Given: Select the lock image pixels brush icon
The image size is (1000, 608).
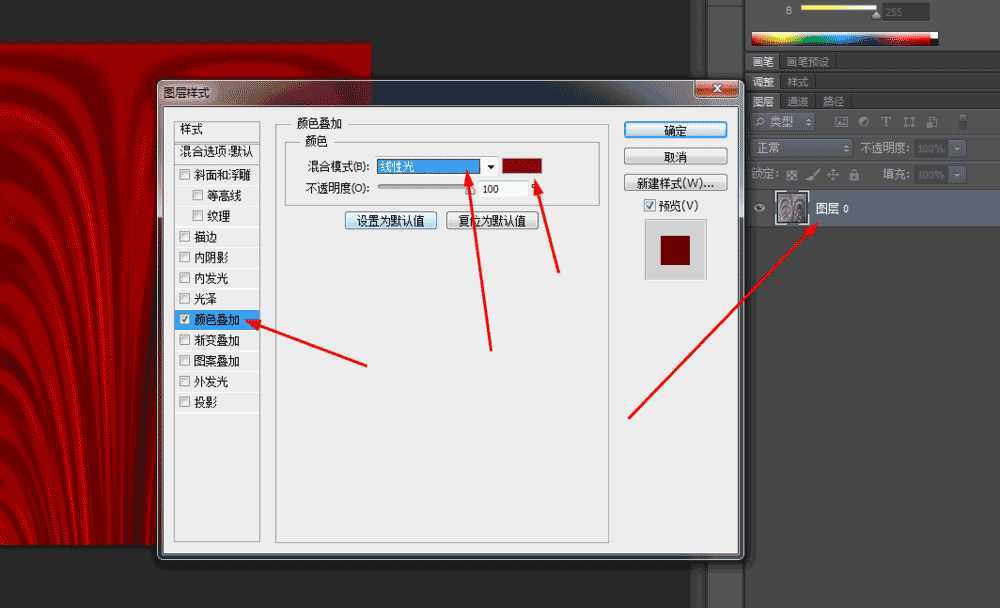Looking at the screenshot, I should pyautogui.click(x=809, y=175).
